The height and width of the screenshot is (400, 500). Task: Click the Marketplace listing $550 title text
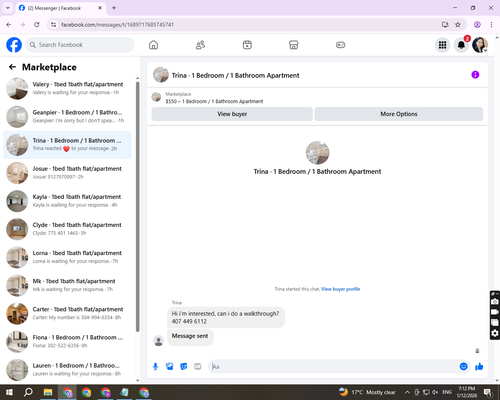click(x=214, y=101)
